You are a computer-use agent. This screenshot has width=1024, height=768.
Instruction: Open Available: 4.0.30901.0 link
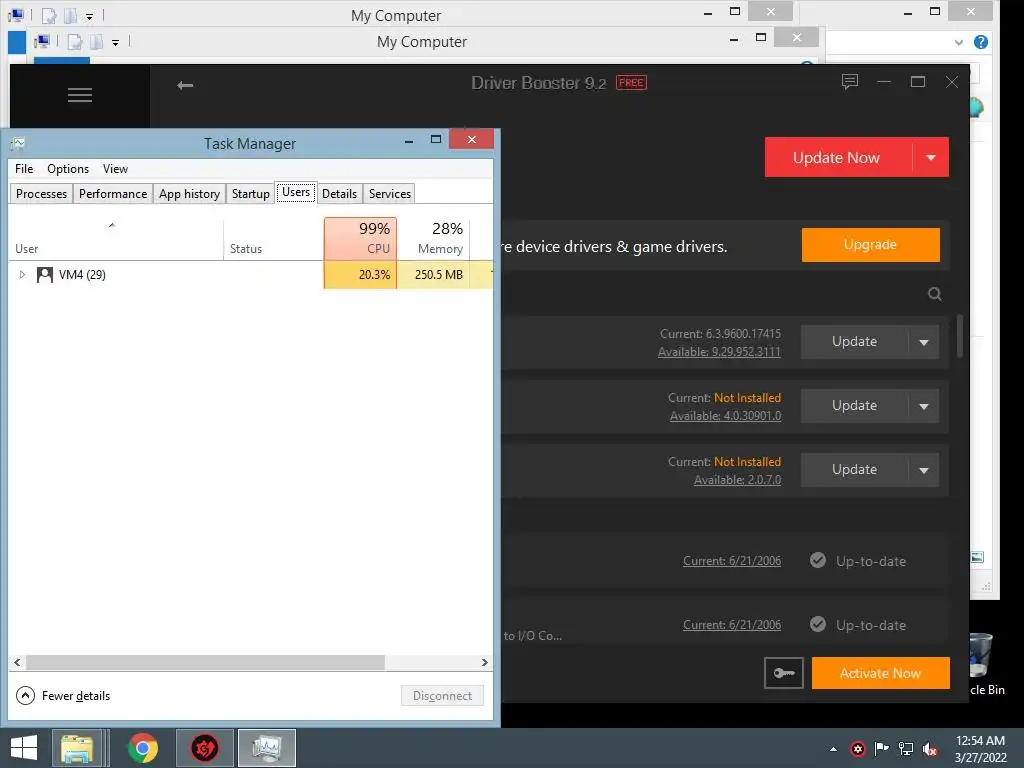[x=726, y=416]
